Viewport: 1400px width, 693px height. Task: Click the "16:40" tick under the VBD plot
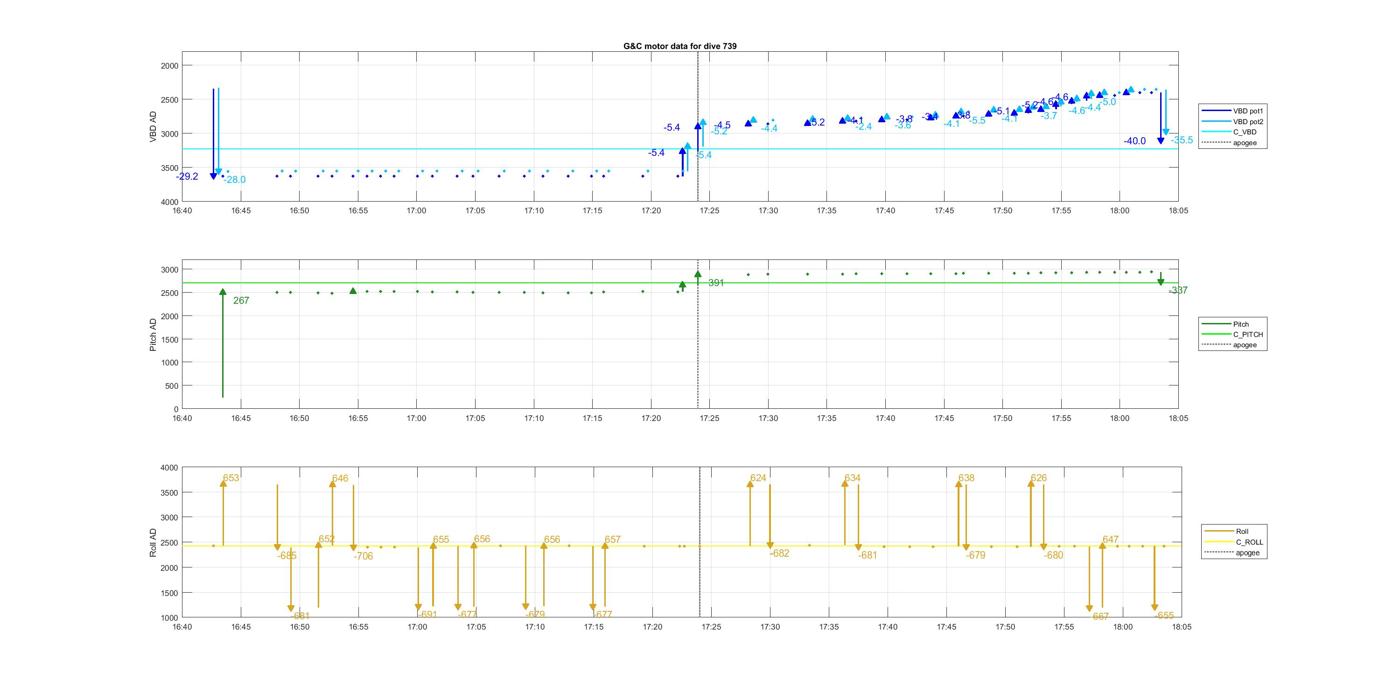click(181, 211)
